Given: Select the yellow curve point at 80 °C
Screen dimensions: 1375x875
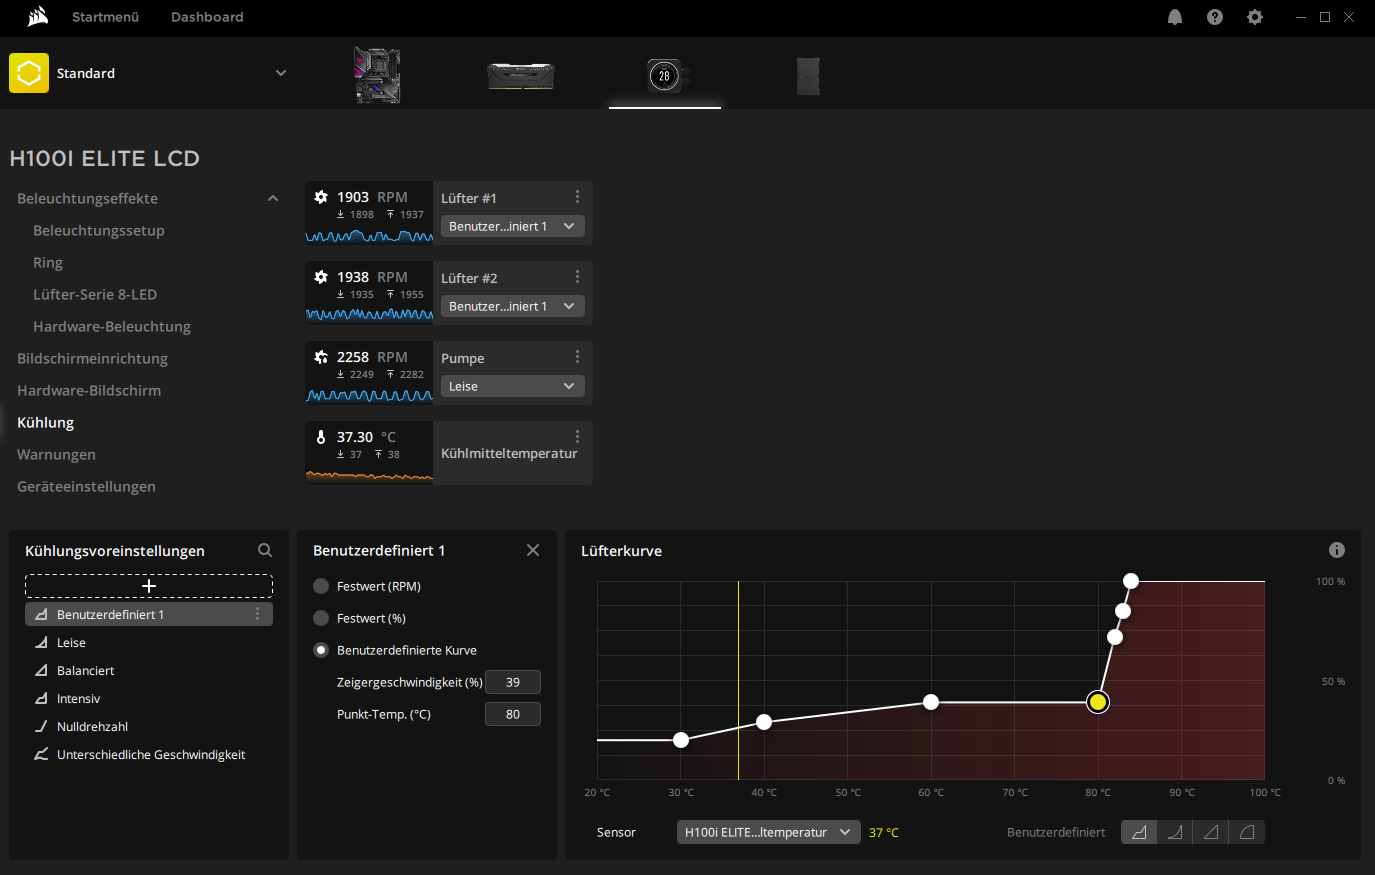Looking at the screenshot, I should click(1098, 702).
